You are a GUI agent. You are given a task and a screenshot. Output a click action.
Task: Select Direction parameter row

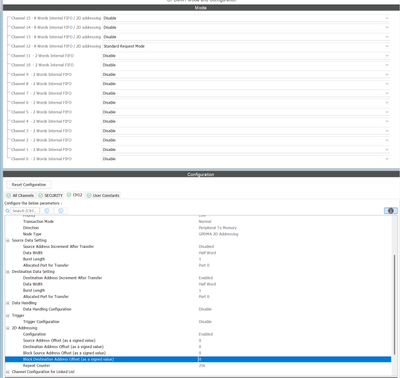click(x=198, y=228)
